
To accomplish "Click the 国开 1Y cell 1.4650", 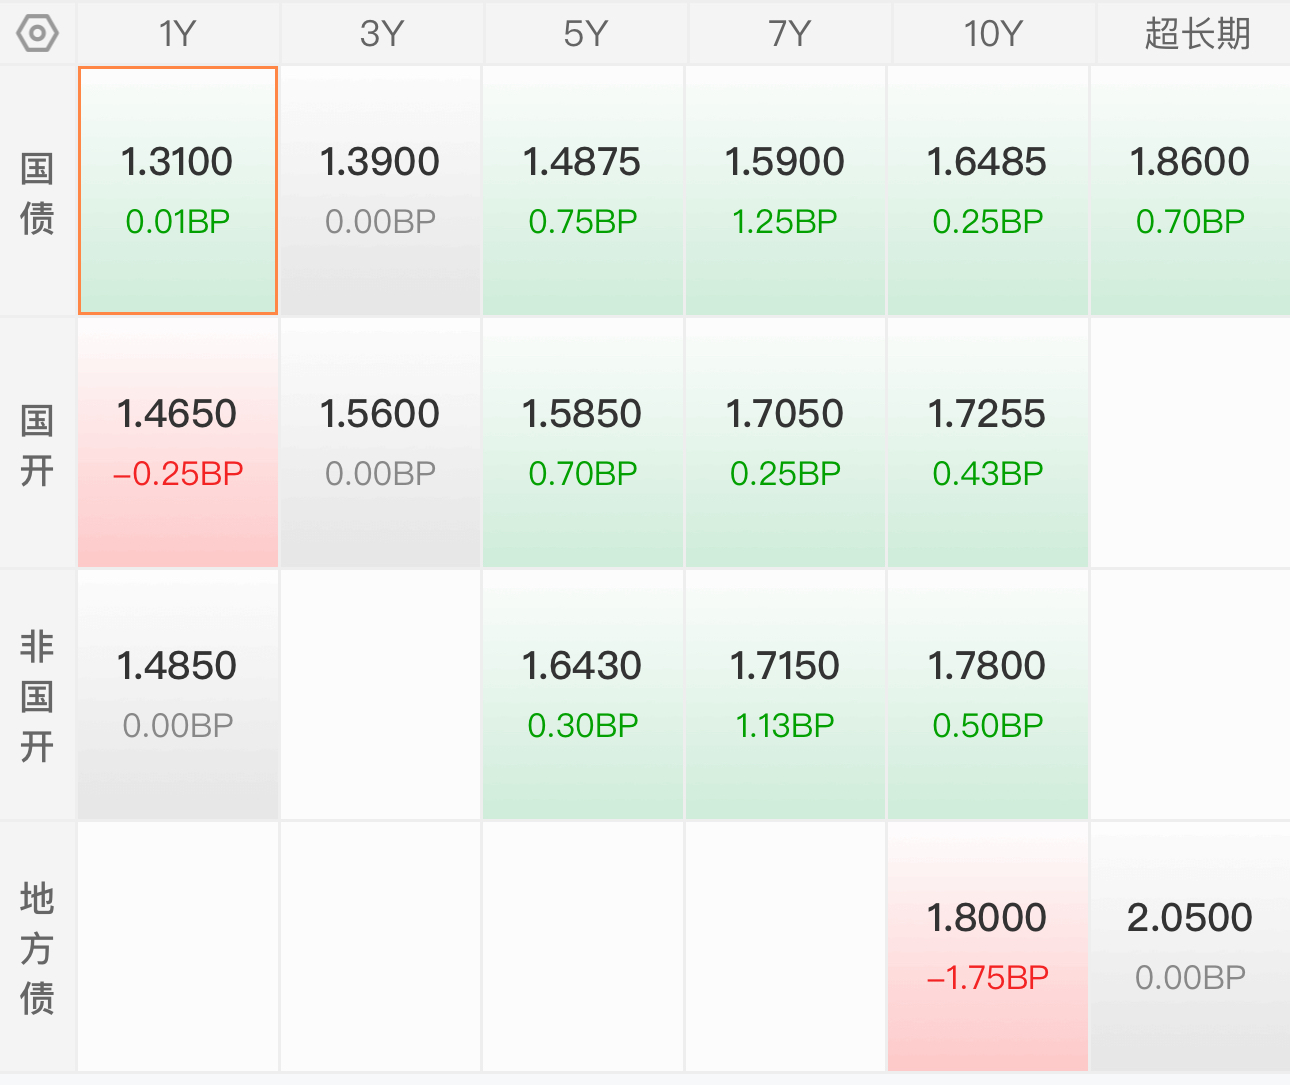I will click(178, 443).
